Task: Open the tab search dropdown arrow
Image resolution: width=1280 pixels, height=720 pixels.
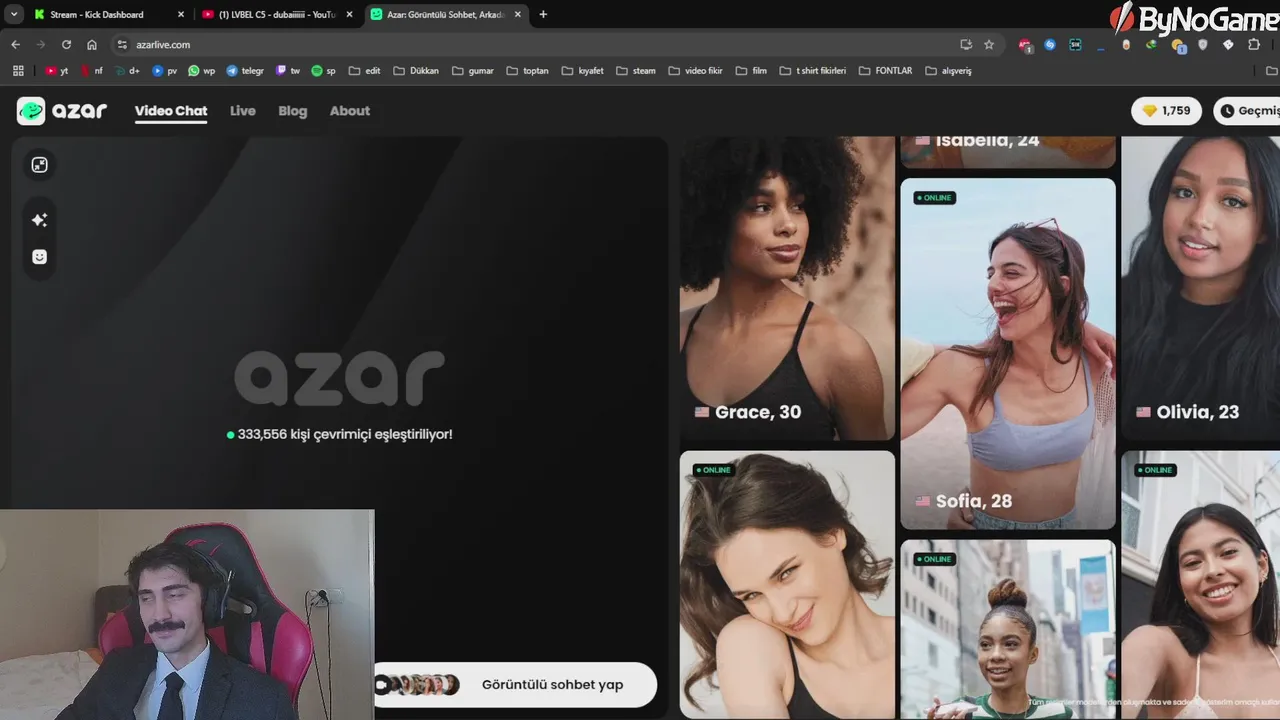Action: coord(14,14)
